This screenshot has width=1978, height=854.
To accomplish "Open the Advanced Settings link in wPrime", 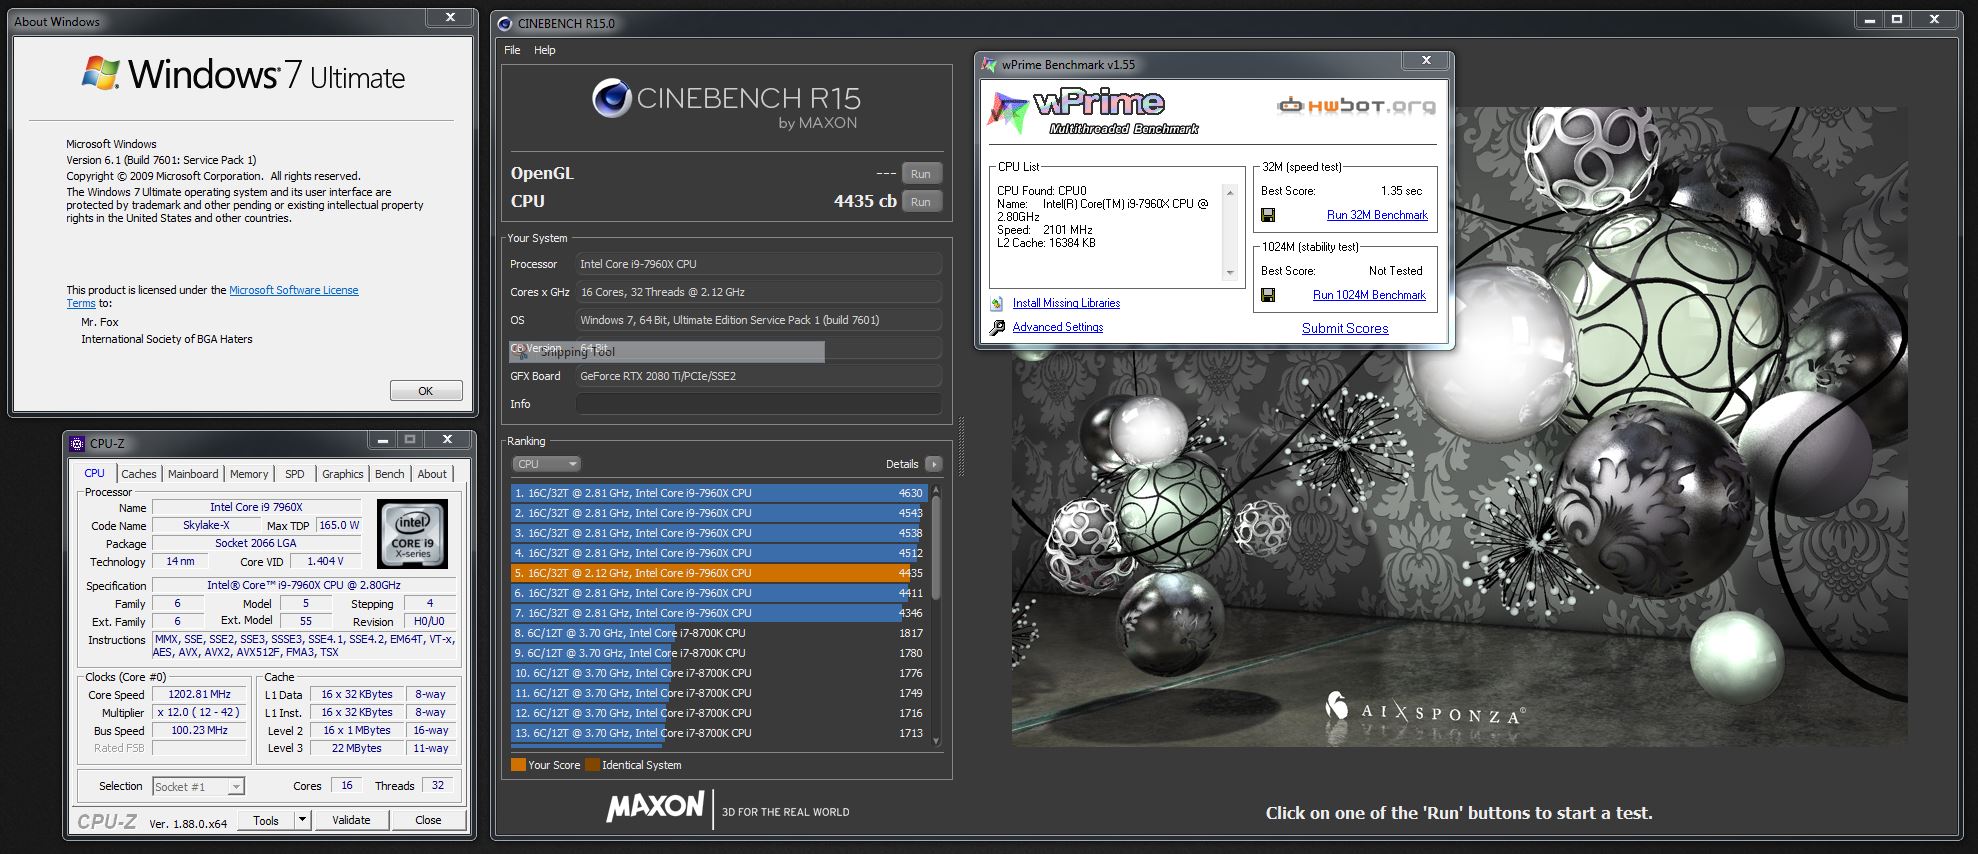I will click(x=1058, y=327).
